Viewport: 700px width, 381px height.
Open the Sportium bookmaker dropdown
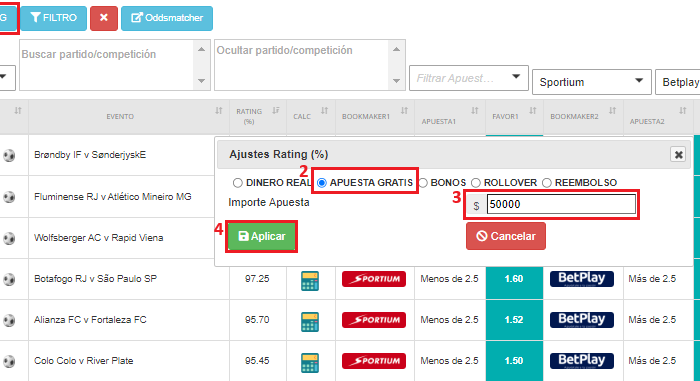coord(592,82)
